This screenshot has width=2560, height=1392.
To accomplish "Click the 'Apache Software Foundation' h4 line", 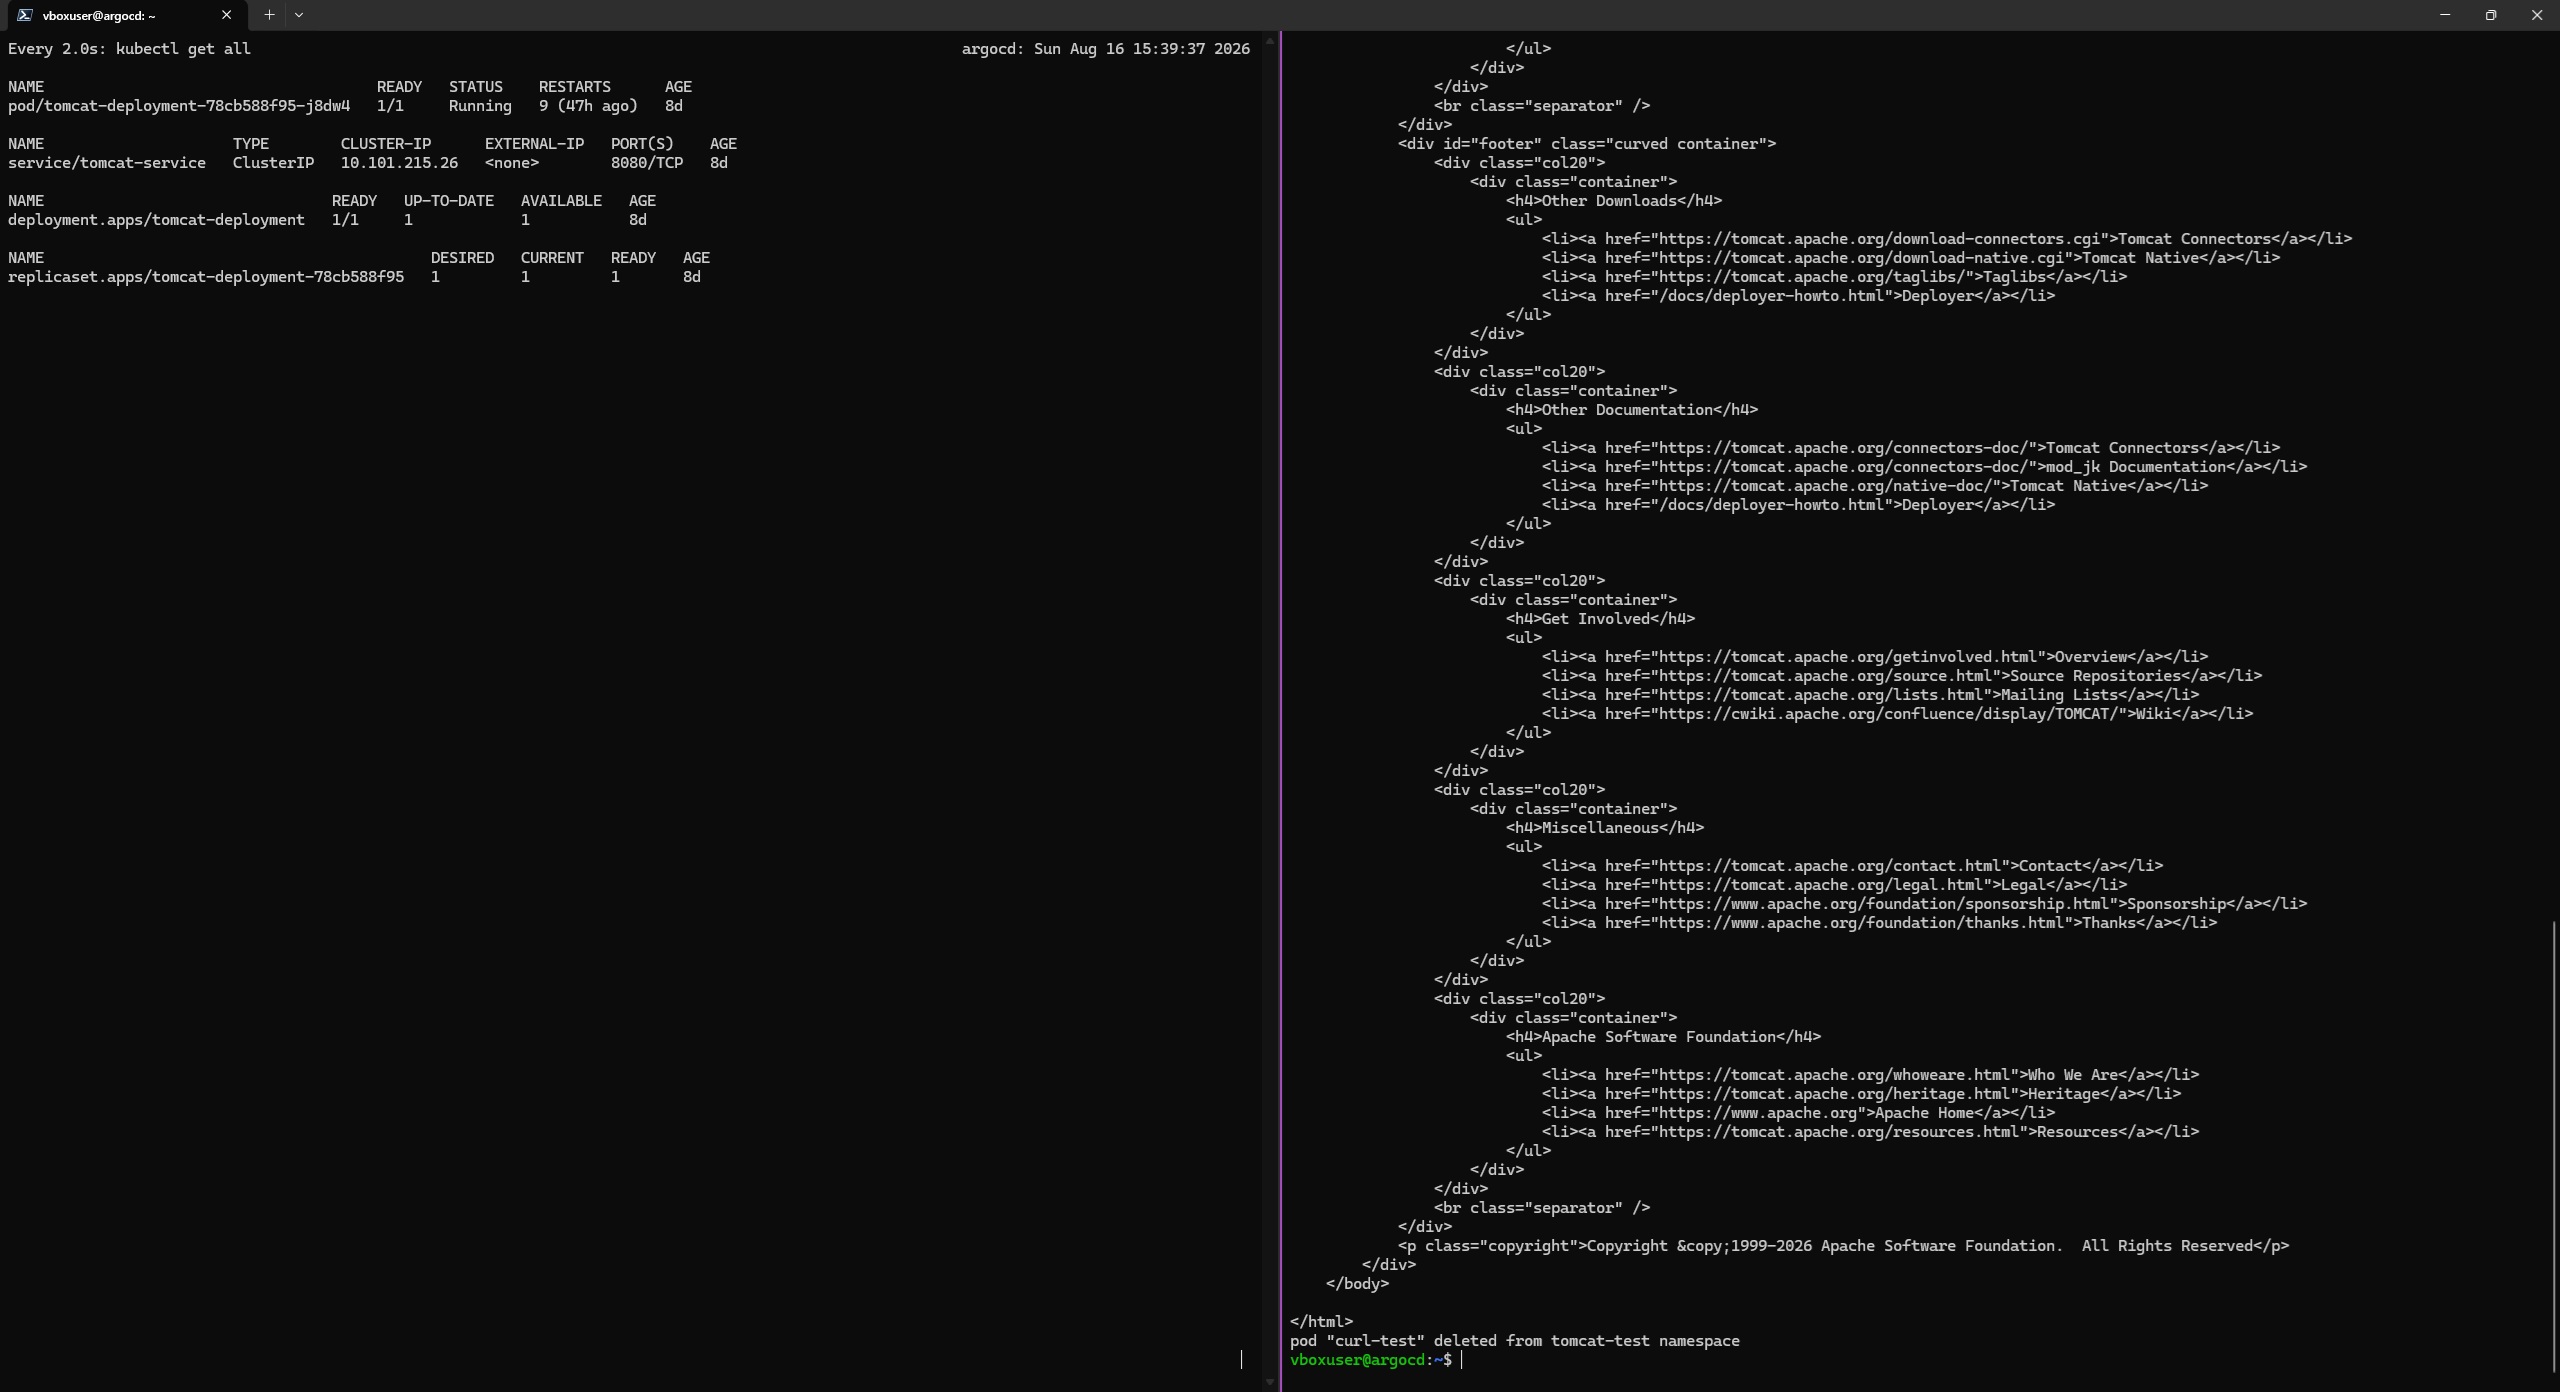I will [x=1663, y=1037].
